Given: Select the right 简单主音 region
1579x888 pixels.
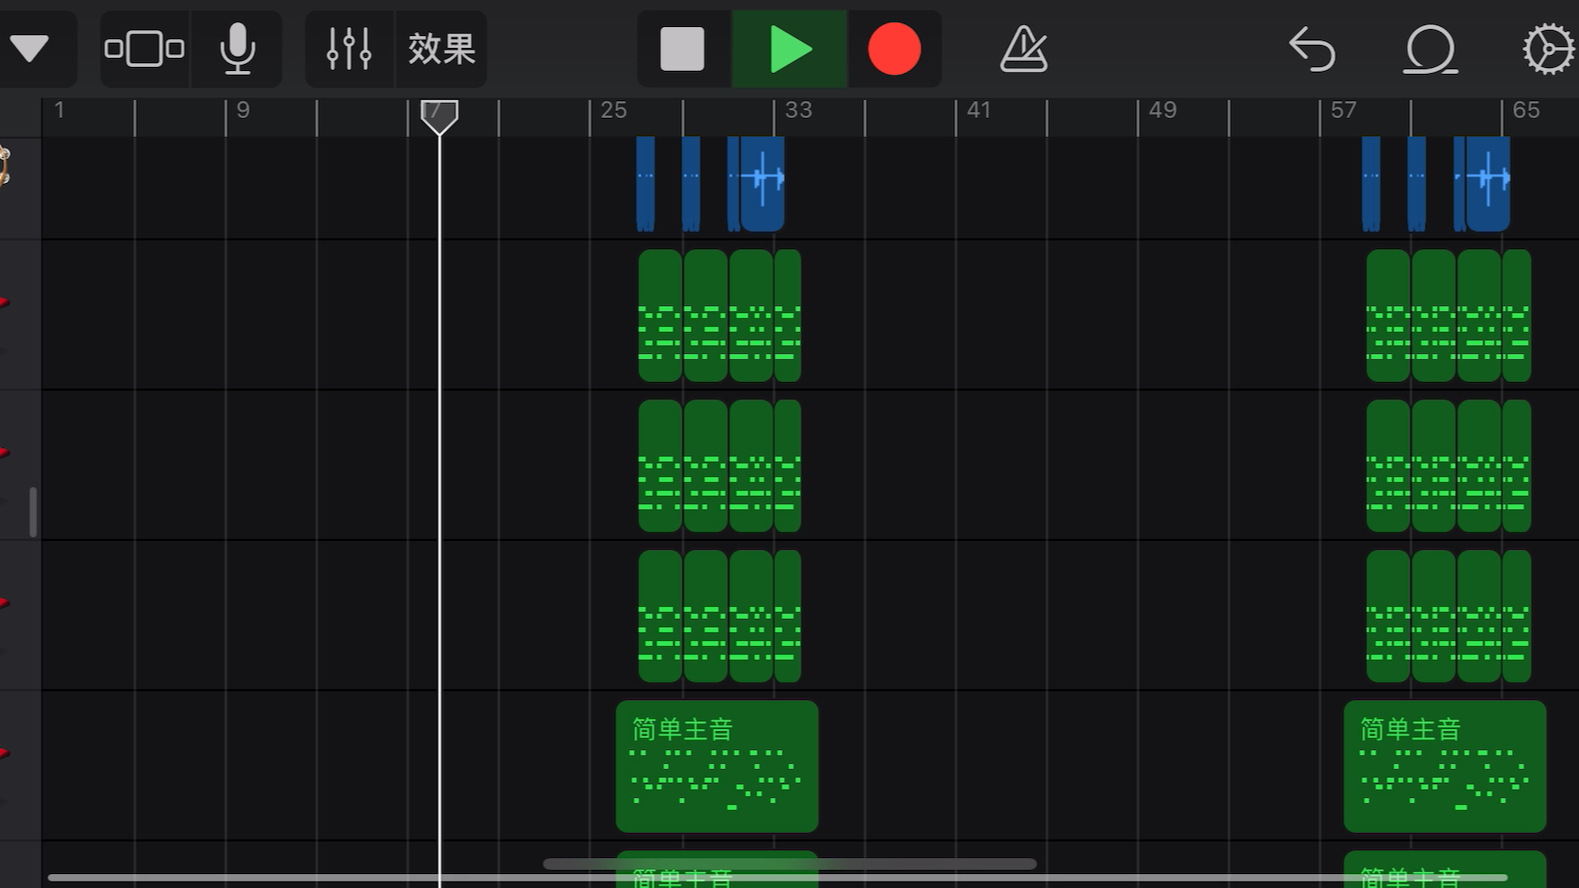Looking at the screenshot, I should [x=1445, y=766].
